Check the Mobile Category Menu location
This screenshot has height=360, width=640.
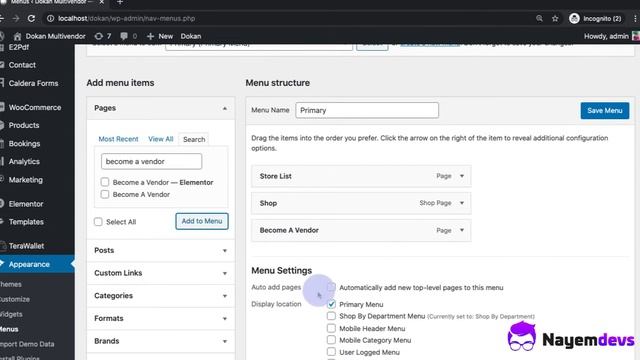pyautogui.click(x=331, y=340)
